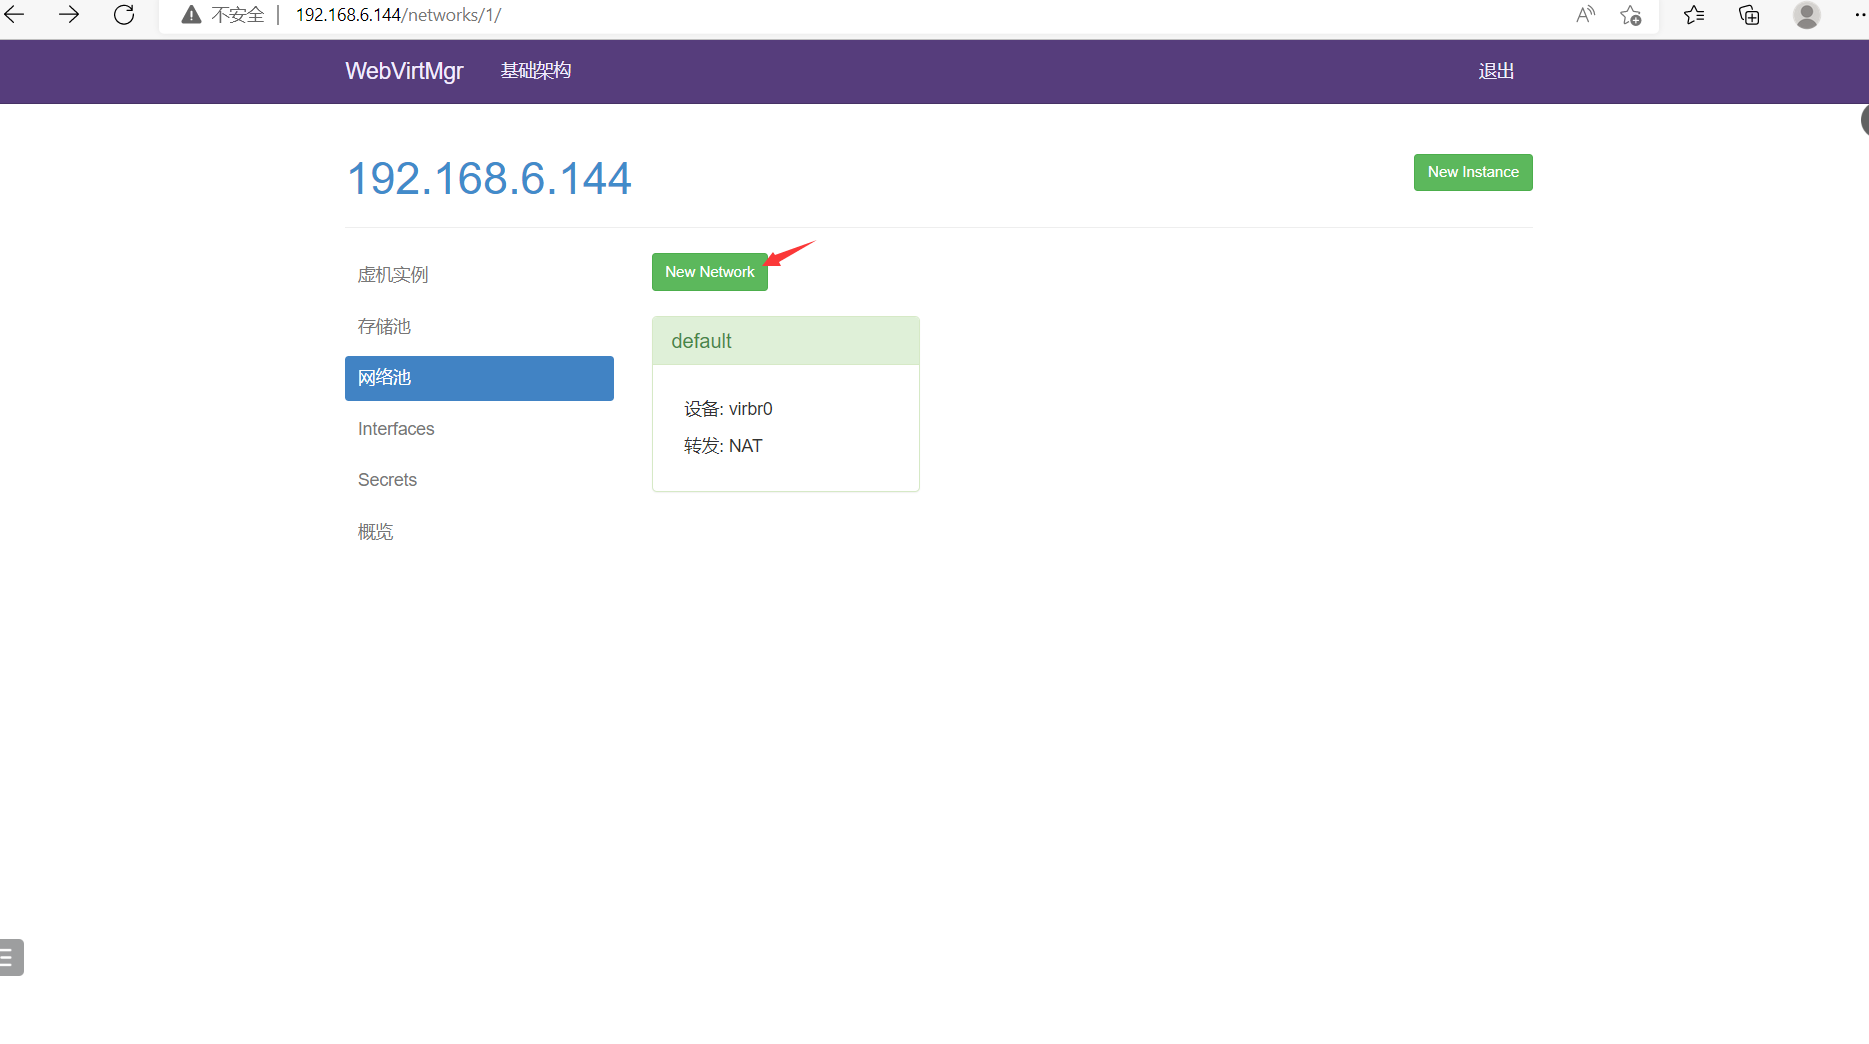The image size is (1869, 1044).
Task: Open the favorites list
Action: click(1694, 15)
